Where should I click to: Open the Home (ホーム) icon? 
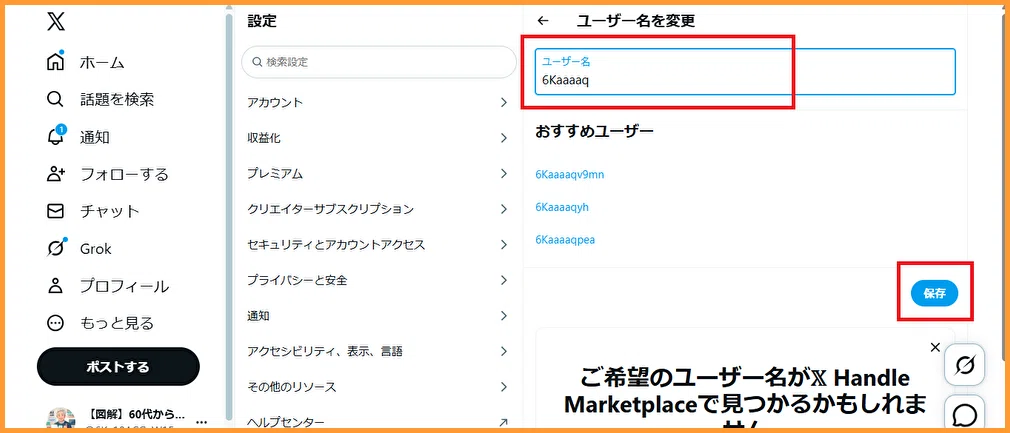point(56,62)
